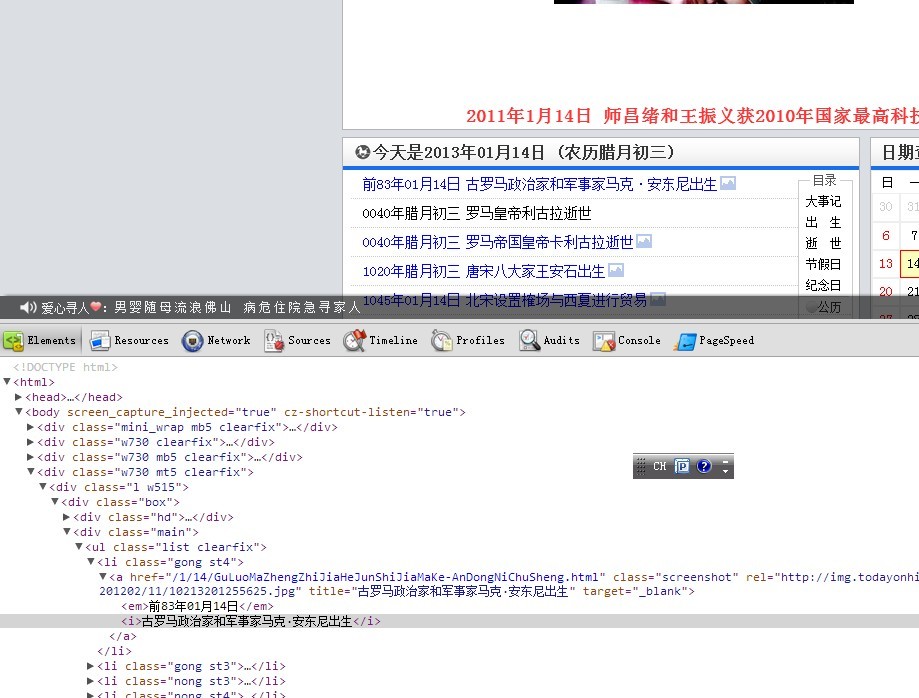The image size is (919, 698).
Task: Open link 1045年01月14日 北宋设置榷场与西夏进行贸易
Action: point(505,299)
